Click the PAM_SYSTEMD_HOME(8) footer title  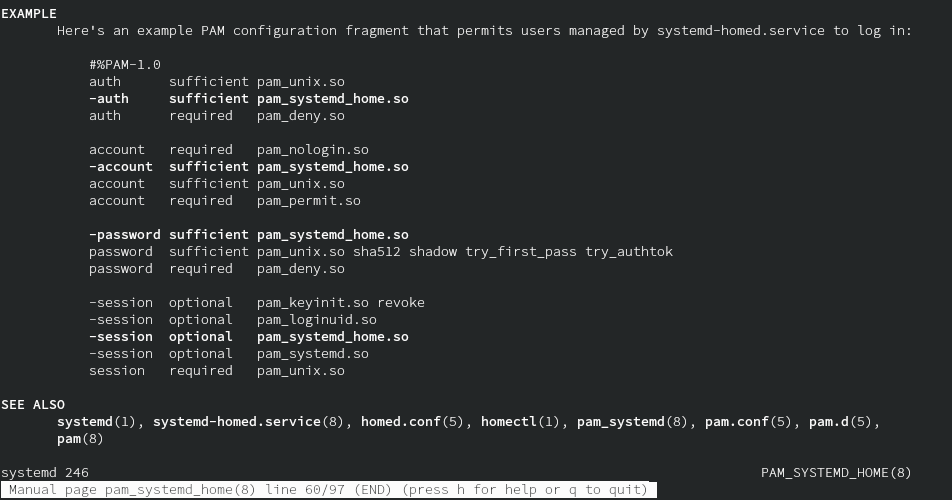tap(836, 473)
